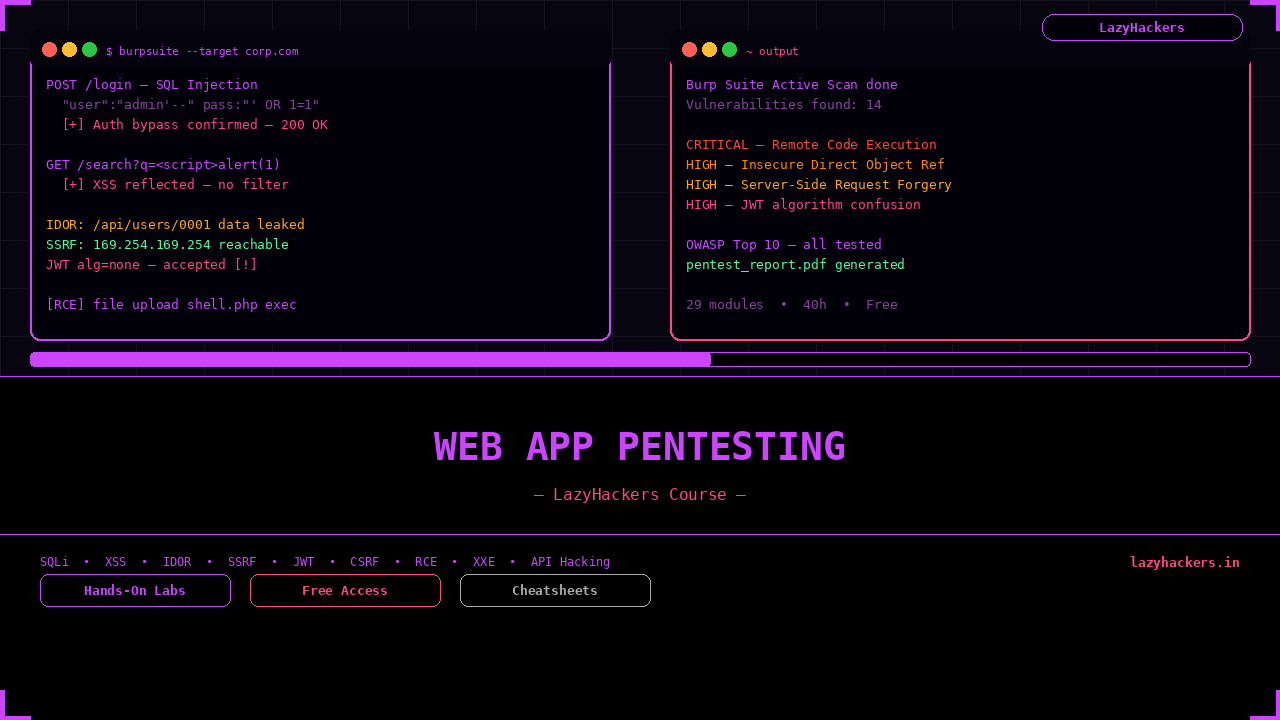Screen dimensions: 1280x720
Task: Click the red dot on output terminal
Action: coord(689,50)
